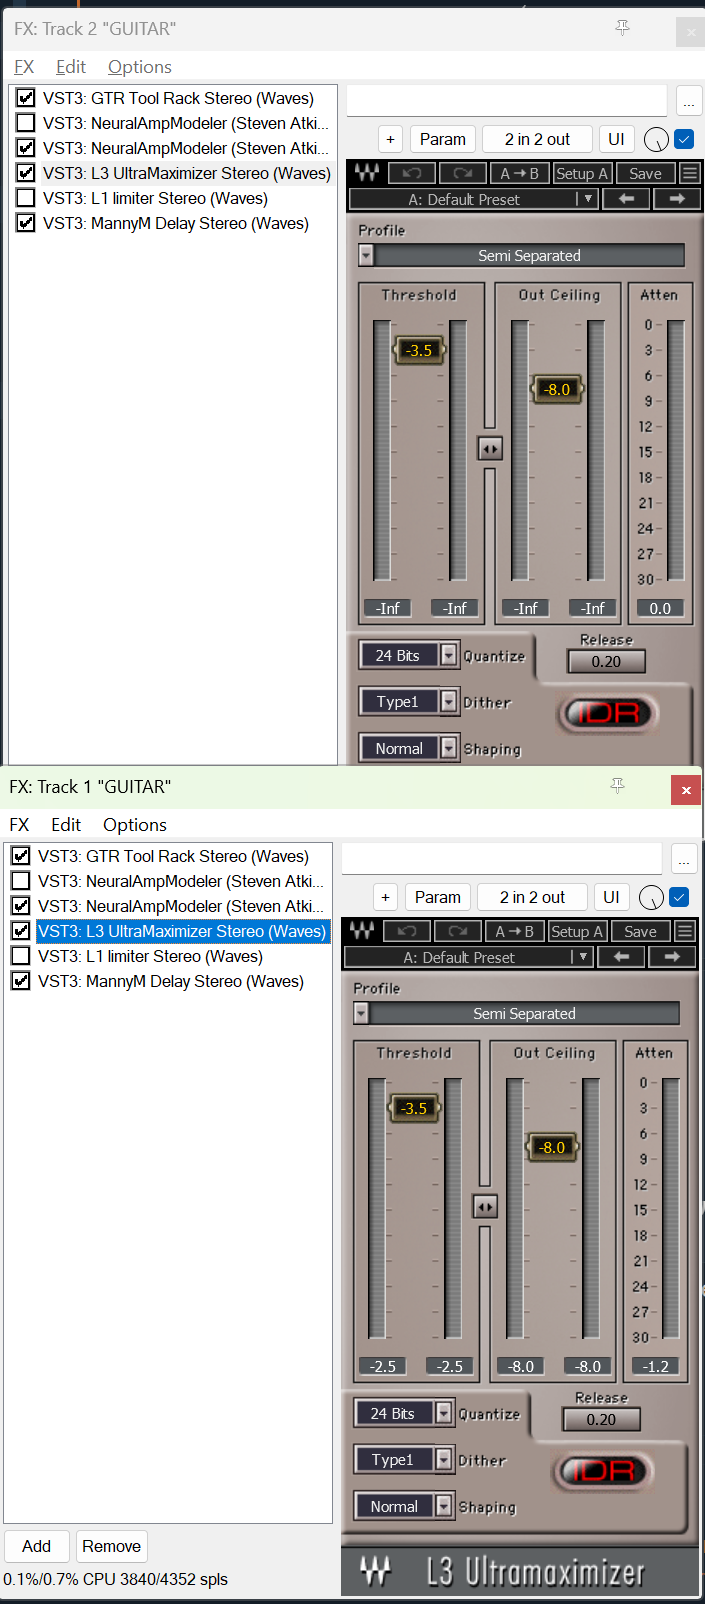Viewport: 705px width, 1604px height.
Task: Pin Track 1 FX window on top
Action: click(617, 786)
